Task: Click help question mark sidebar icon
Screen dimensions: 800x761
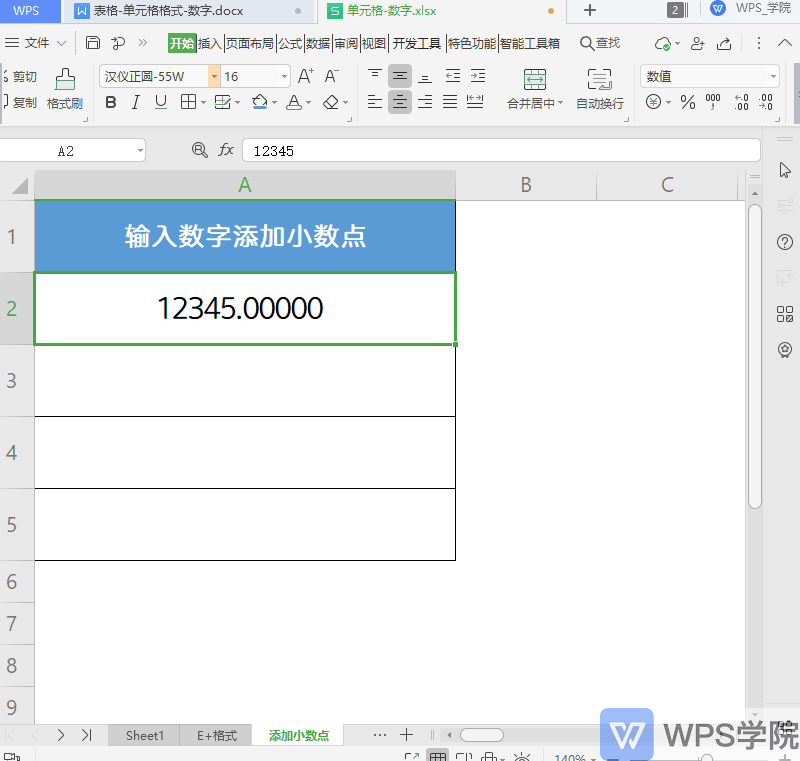Action: click(x=785, y=242)
